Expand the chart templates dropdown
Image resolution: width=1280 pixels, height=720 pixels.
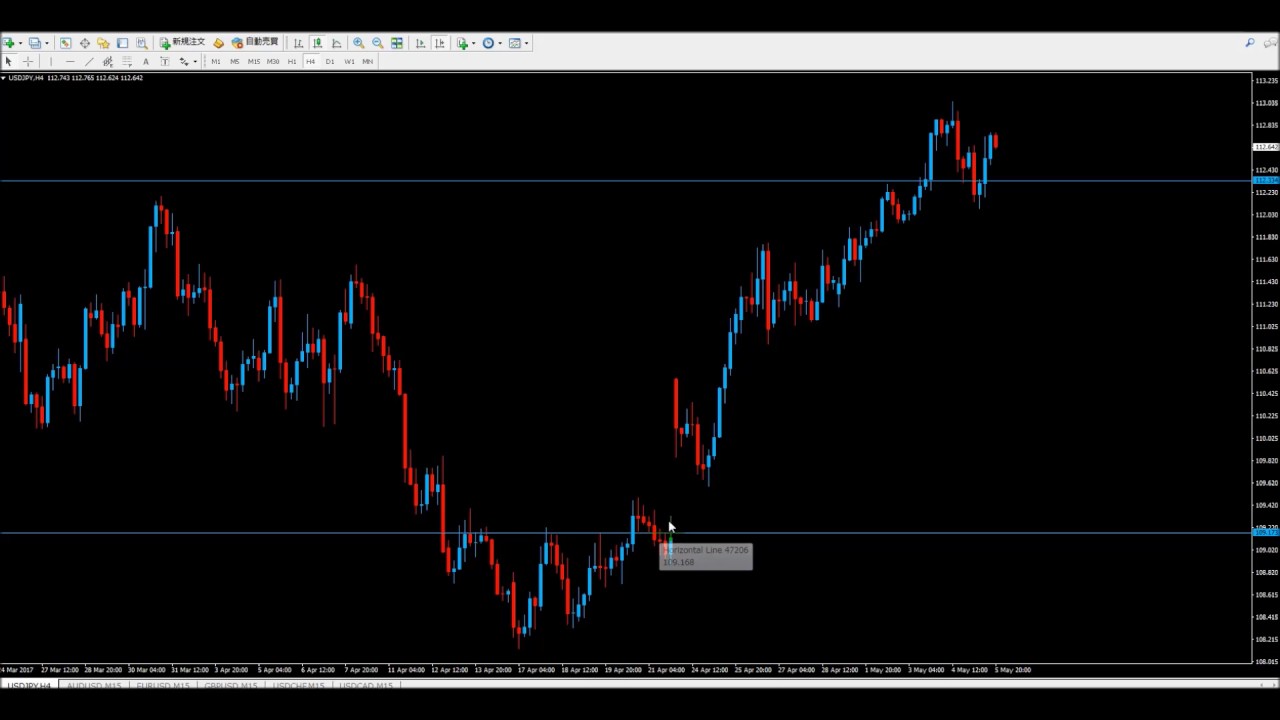point(518,43)
